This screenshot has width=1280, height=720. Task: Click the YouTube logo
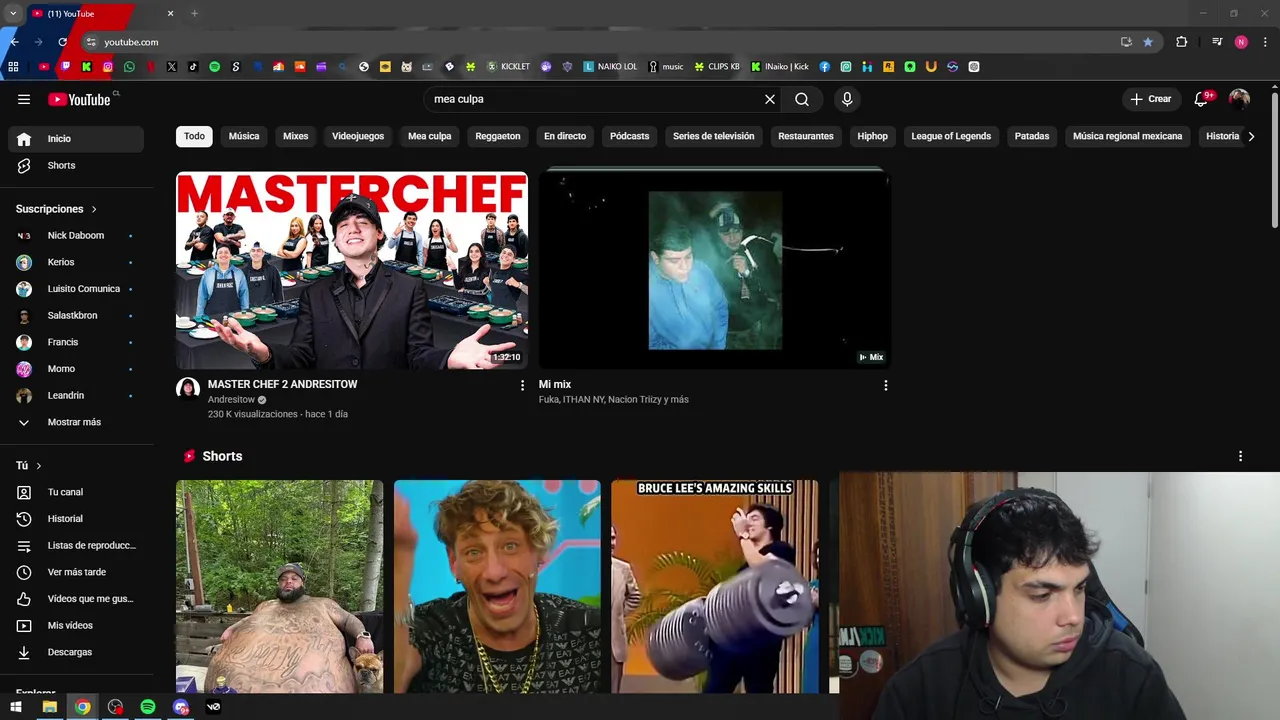click(x=80, y=99)
